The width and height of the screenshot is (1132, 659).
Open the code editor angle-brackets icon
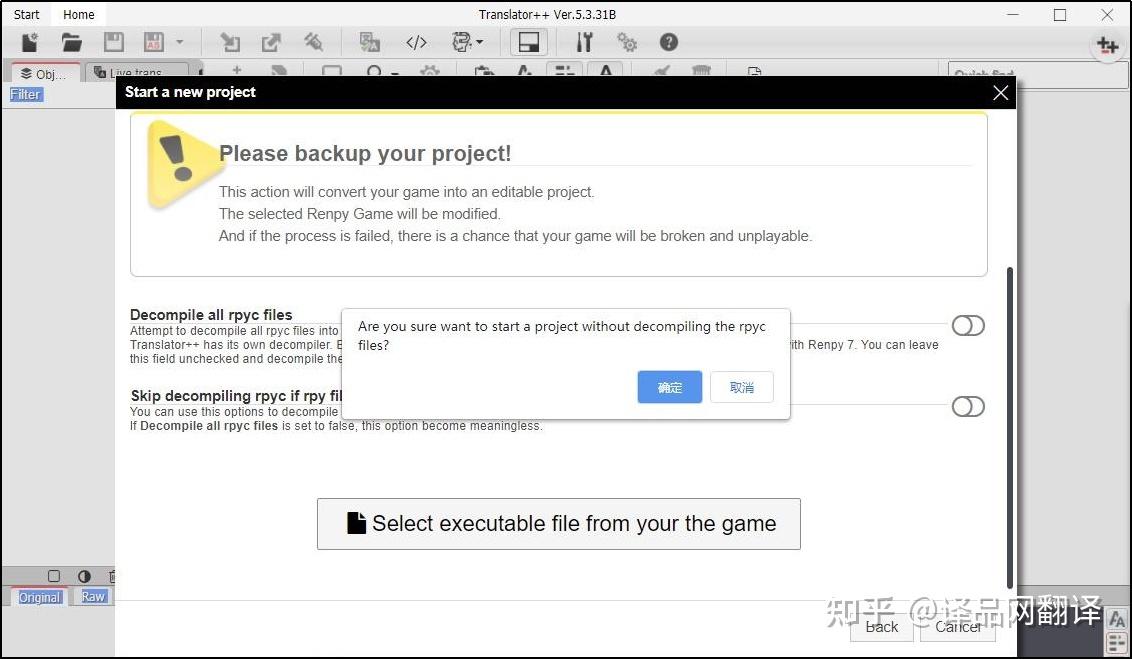click(417, 43)
